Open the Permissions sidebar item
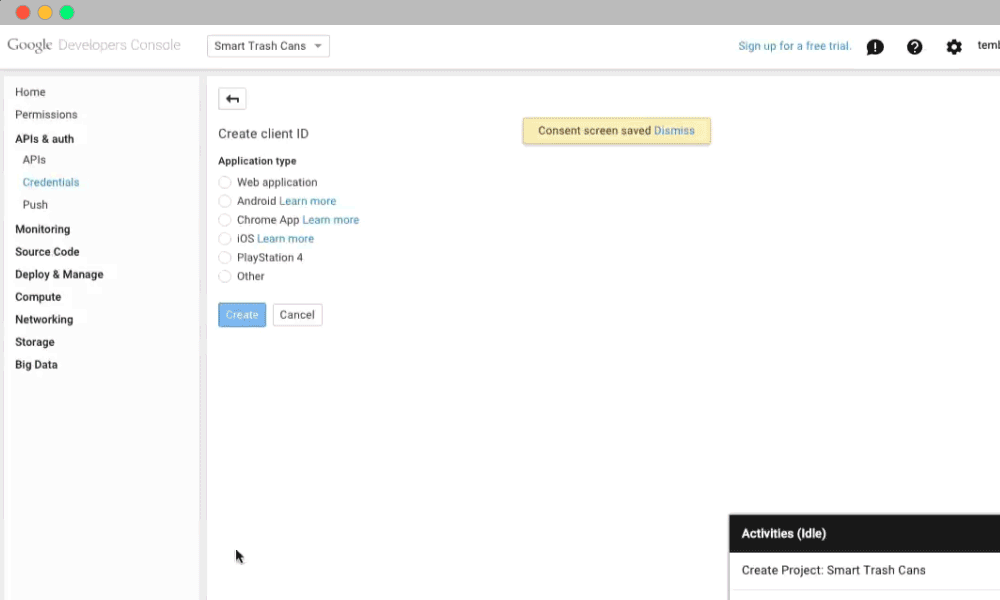 coord(46,115)
